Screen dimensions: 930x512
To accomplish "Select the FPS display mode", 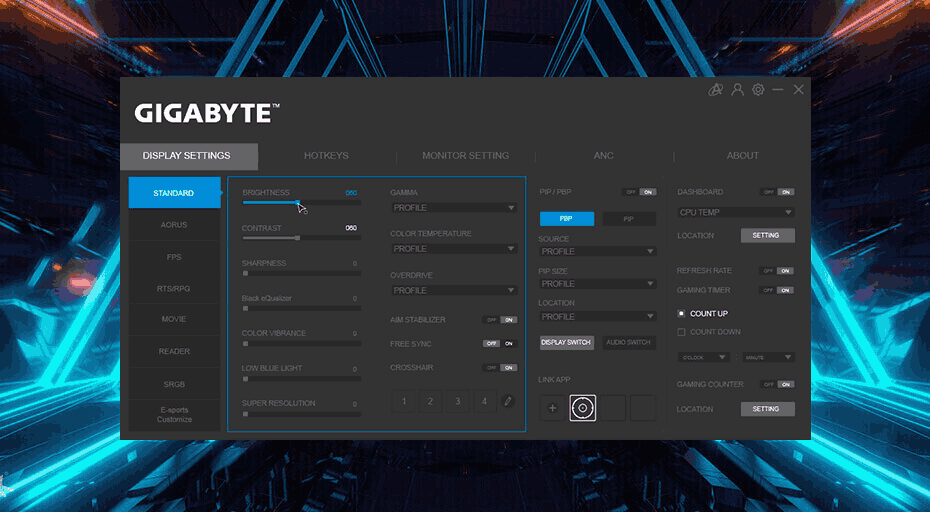I will [x=174, y=257].
